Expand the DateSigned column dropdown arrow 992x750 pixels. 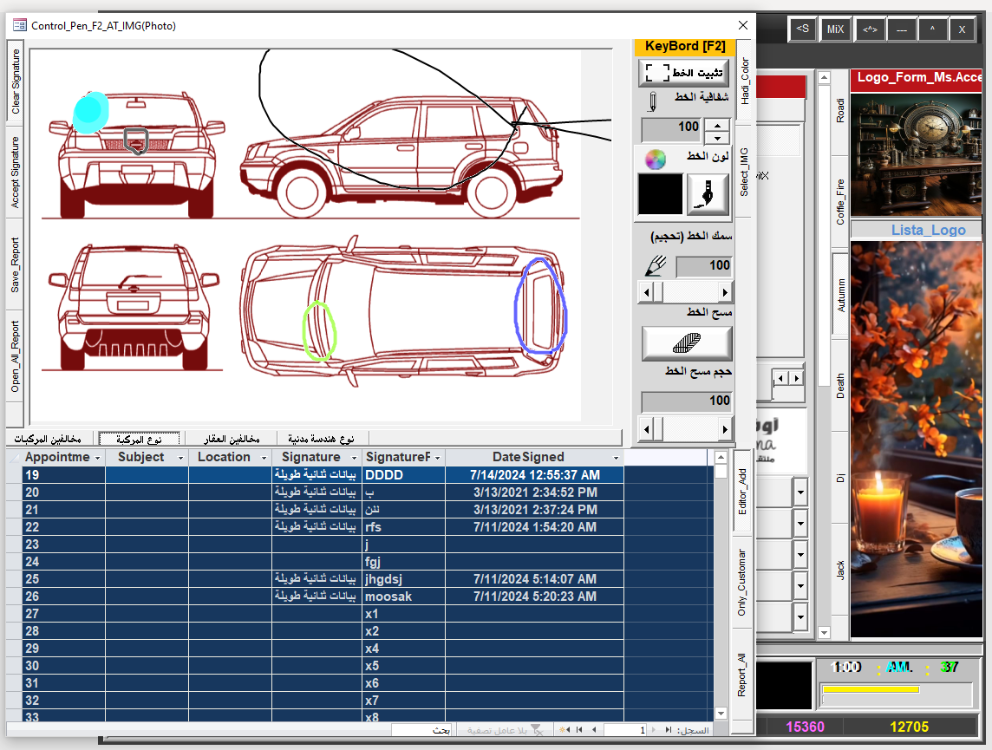(x=616, y=457)
